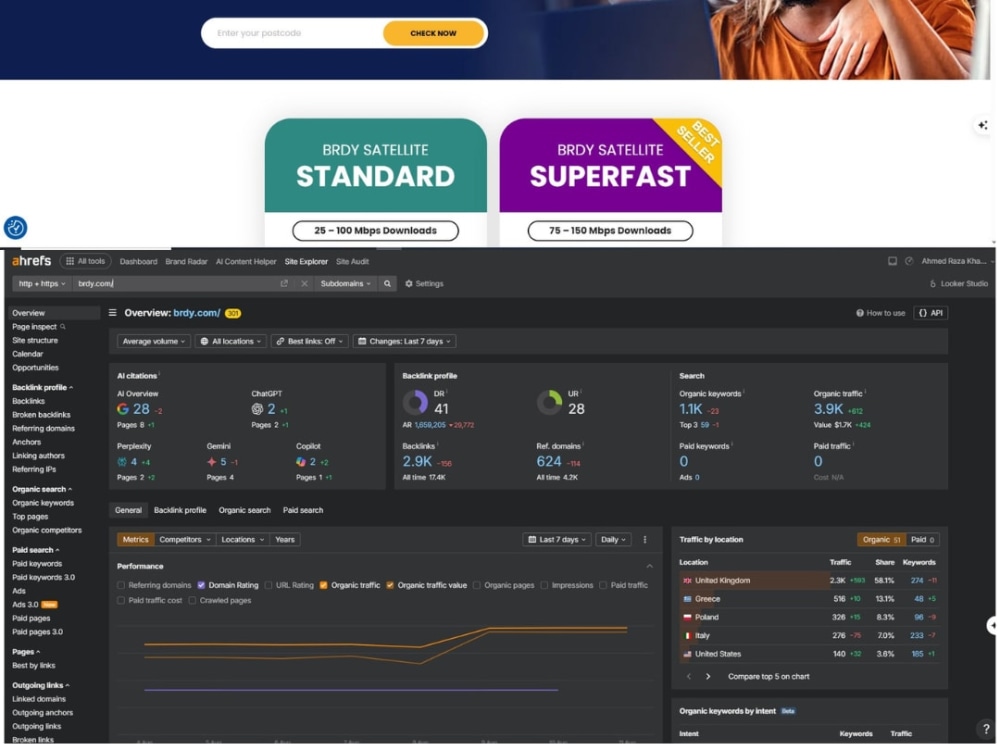Image resolution: width=1000 pixels, height=750 pixels.
Task: Open the All tools grid menu
Action: pyautogui.click(x=85, y=261)
